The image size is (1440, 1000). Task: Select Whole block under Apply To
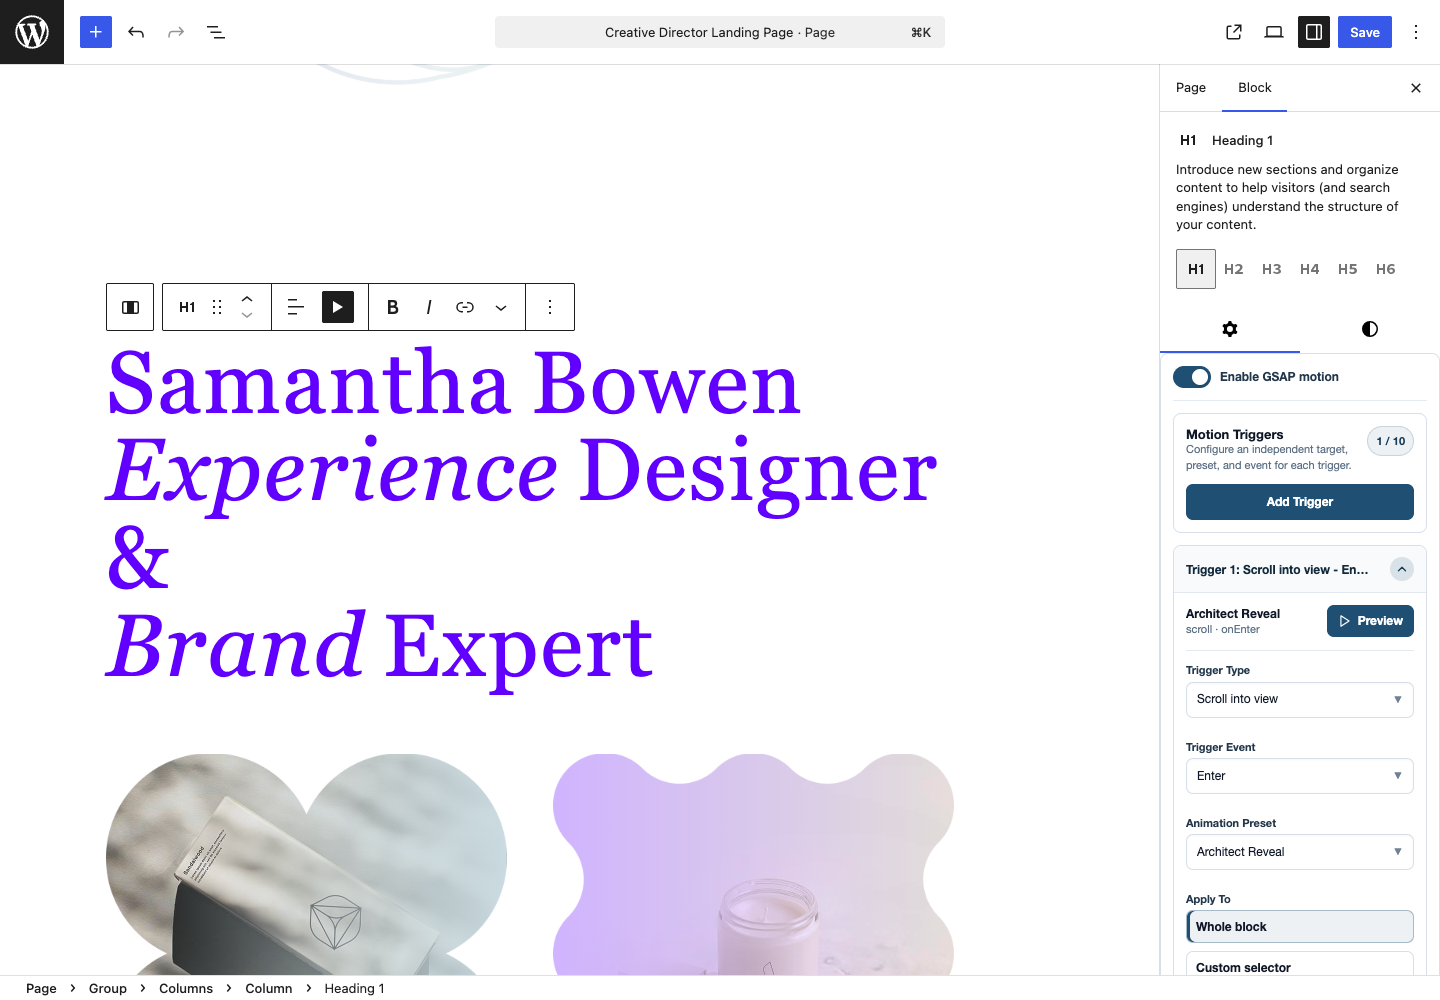pos(1300,927)
